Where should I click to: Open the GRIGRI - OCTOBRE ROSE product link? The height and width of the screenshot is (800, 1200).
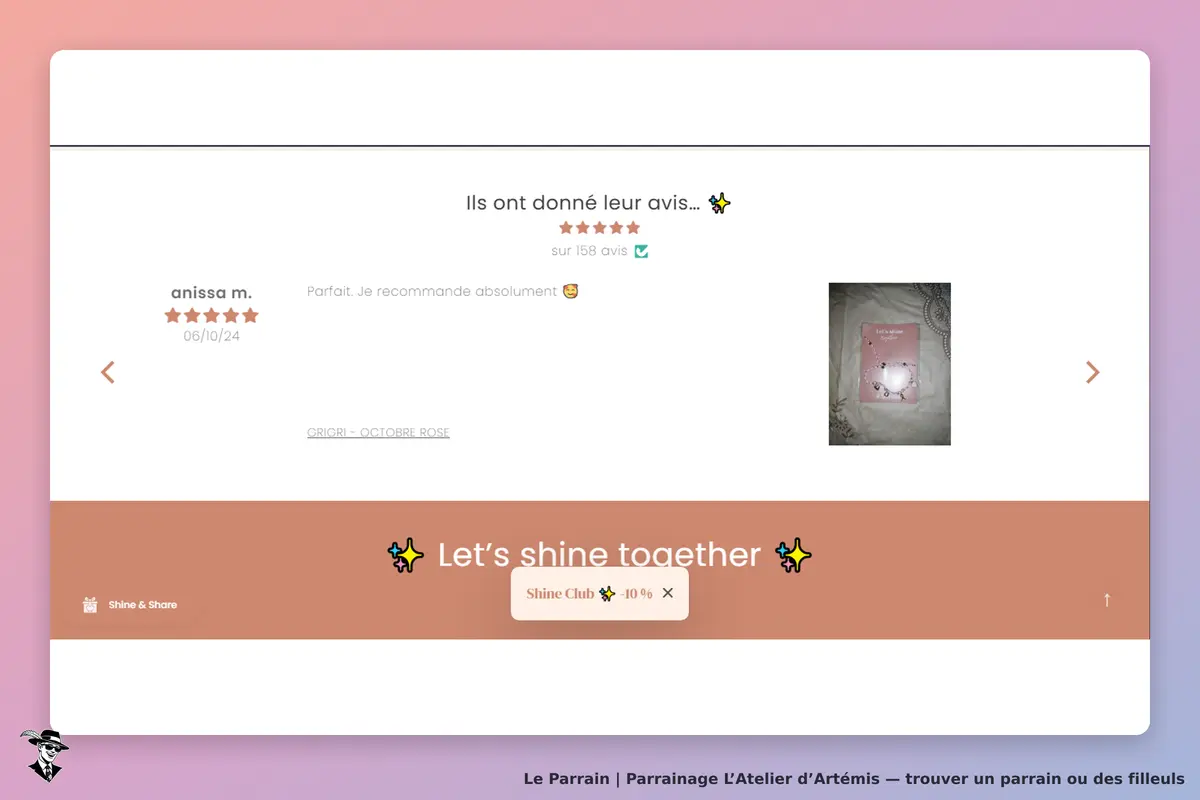[x=378, y=433]
